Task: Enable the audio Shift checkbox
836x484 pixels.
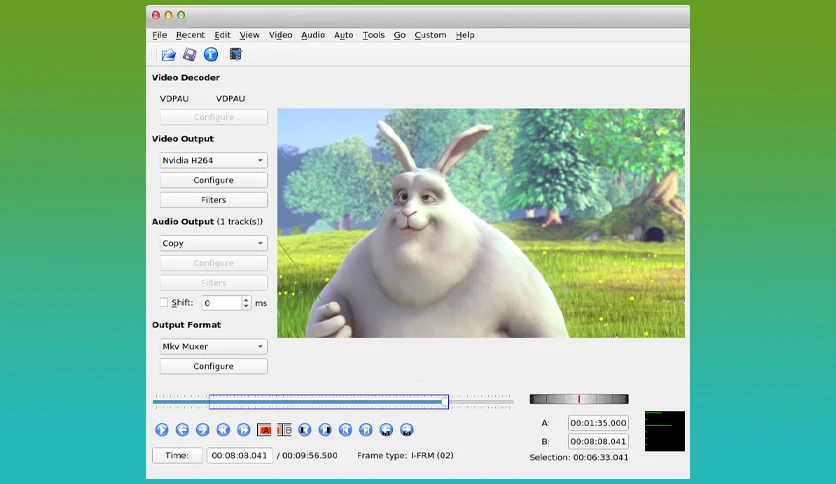Action: pyautogui.click(x=164, y=302)
